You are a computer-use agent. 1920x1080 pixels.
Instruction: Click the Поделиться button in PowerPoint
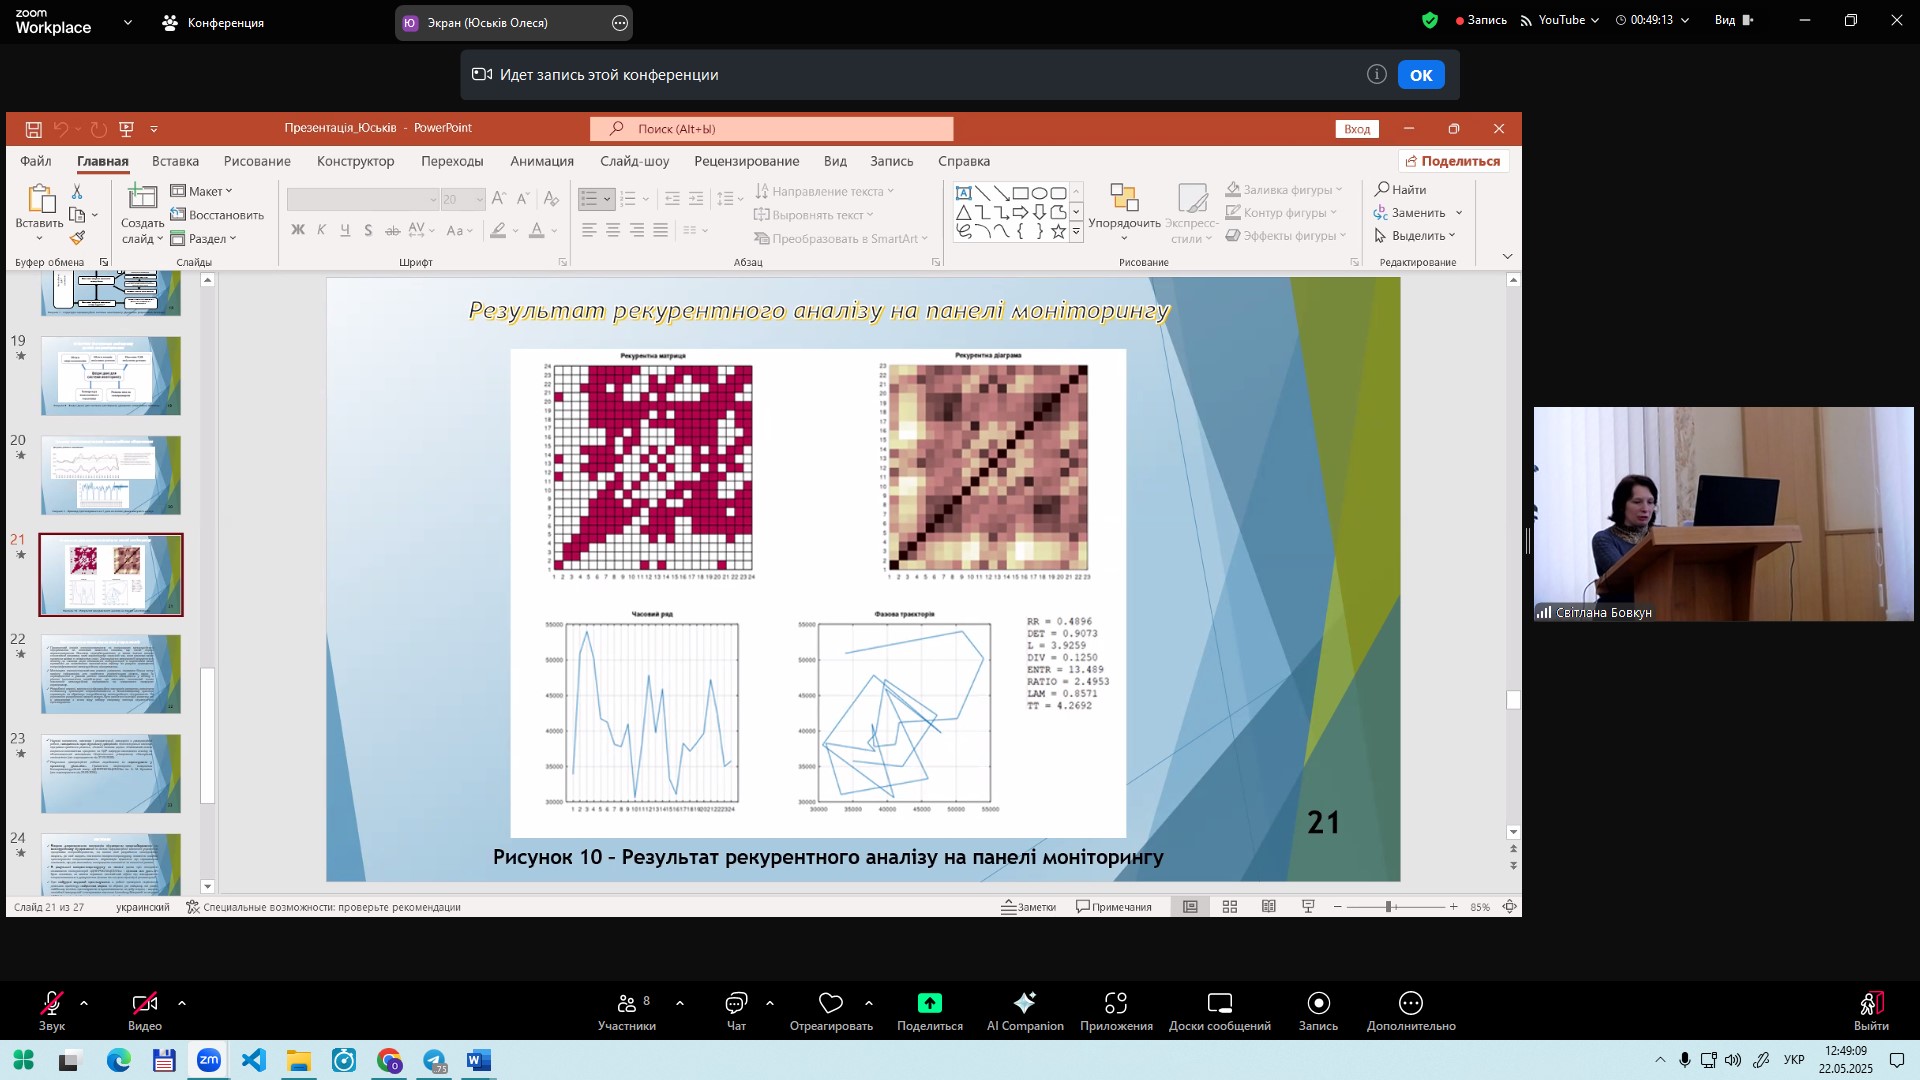coord(1453,161)
